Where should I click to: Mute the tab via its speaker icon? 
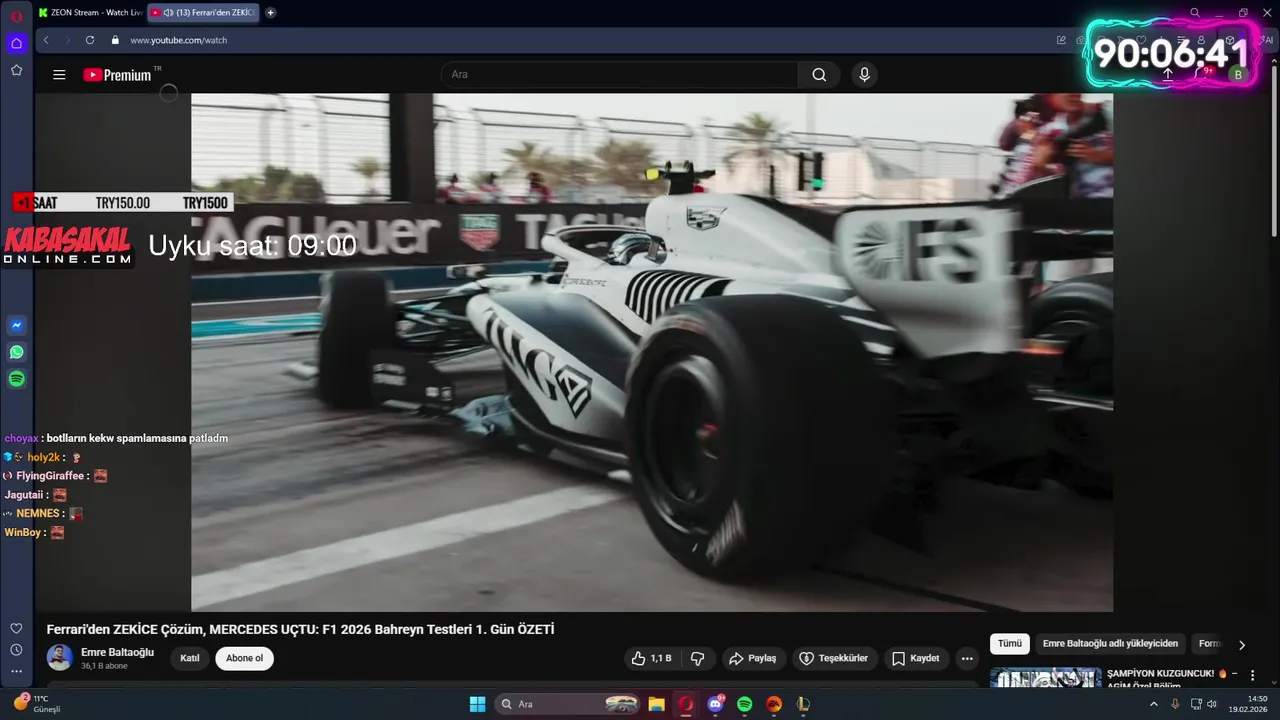coord(168,13)
